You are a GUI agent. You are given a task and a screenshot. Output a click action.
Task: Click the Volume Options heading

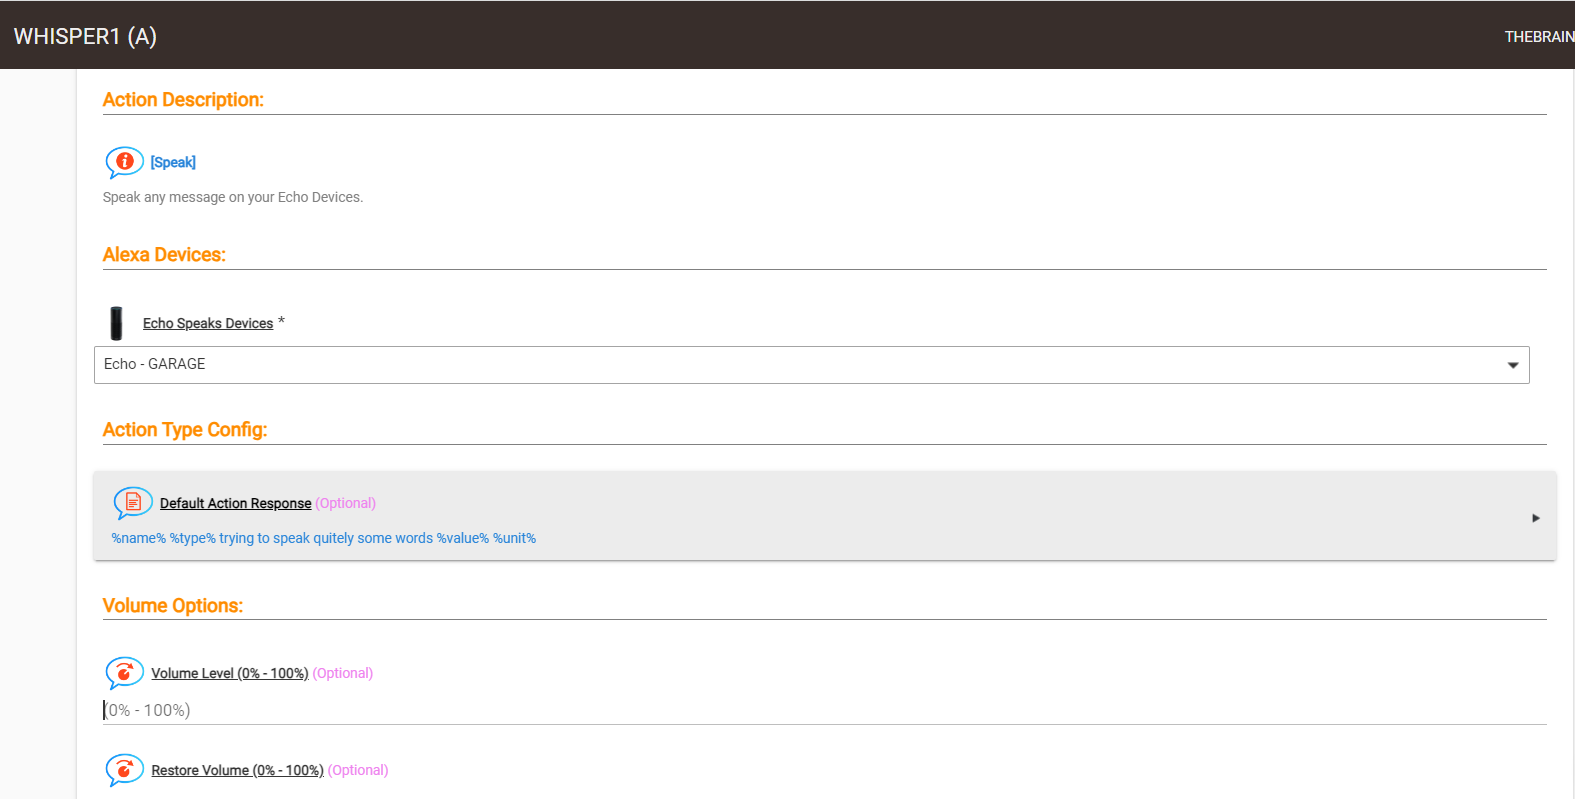click(x=173, y=606)
